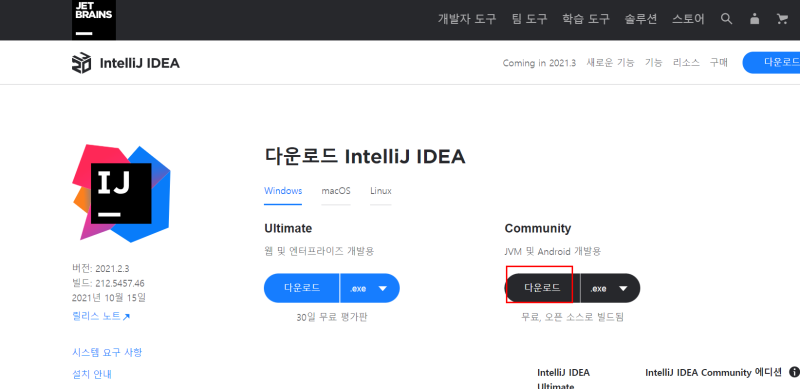
Task: Open the shopping cart icon
Action: [782, 19]
